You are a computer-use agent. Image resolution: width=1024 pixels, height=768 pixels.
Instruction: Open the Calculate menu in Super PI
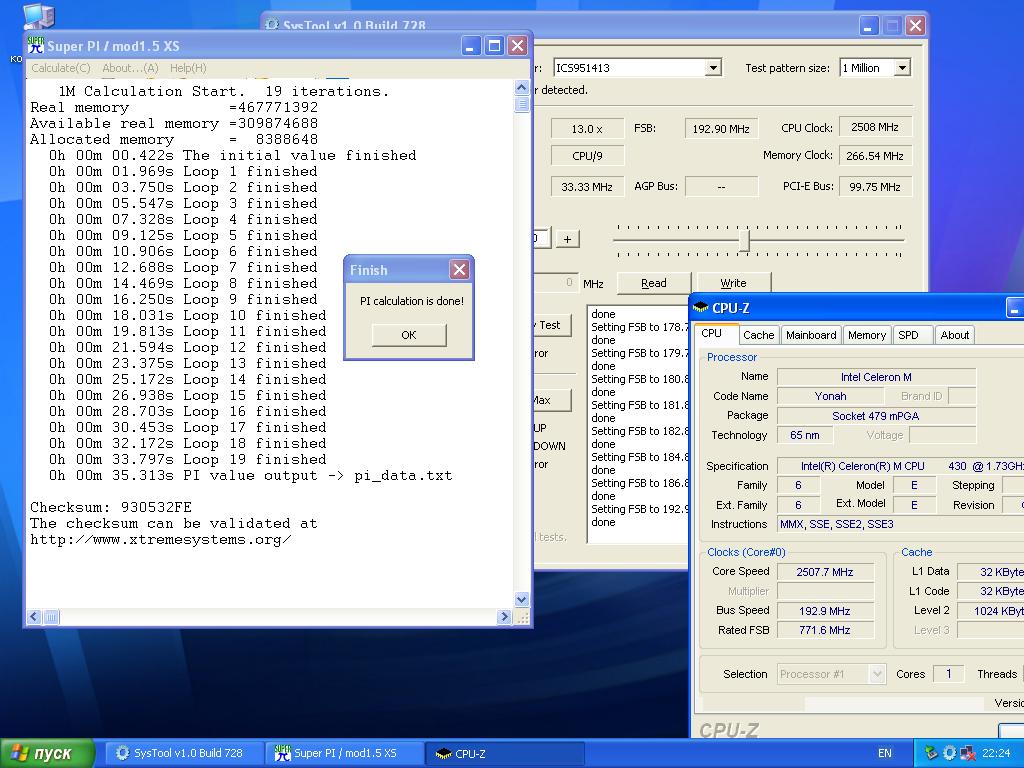click(x=61, y=68)
